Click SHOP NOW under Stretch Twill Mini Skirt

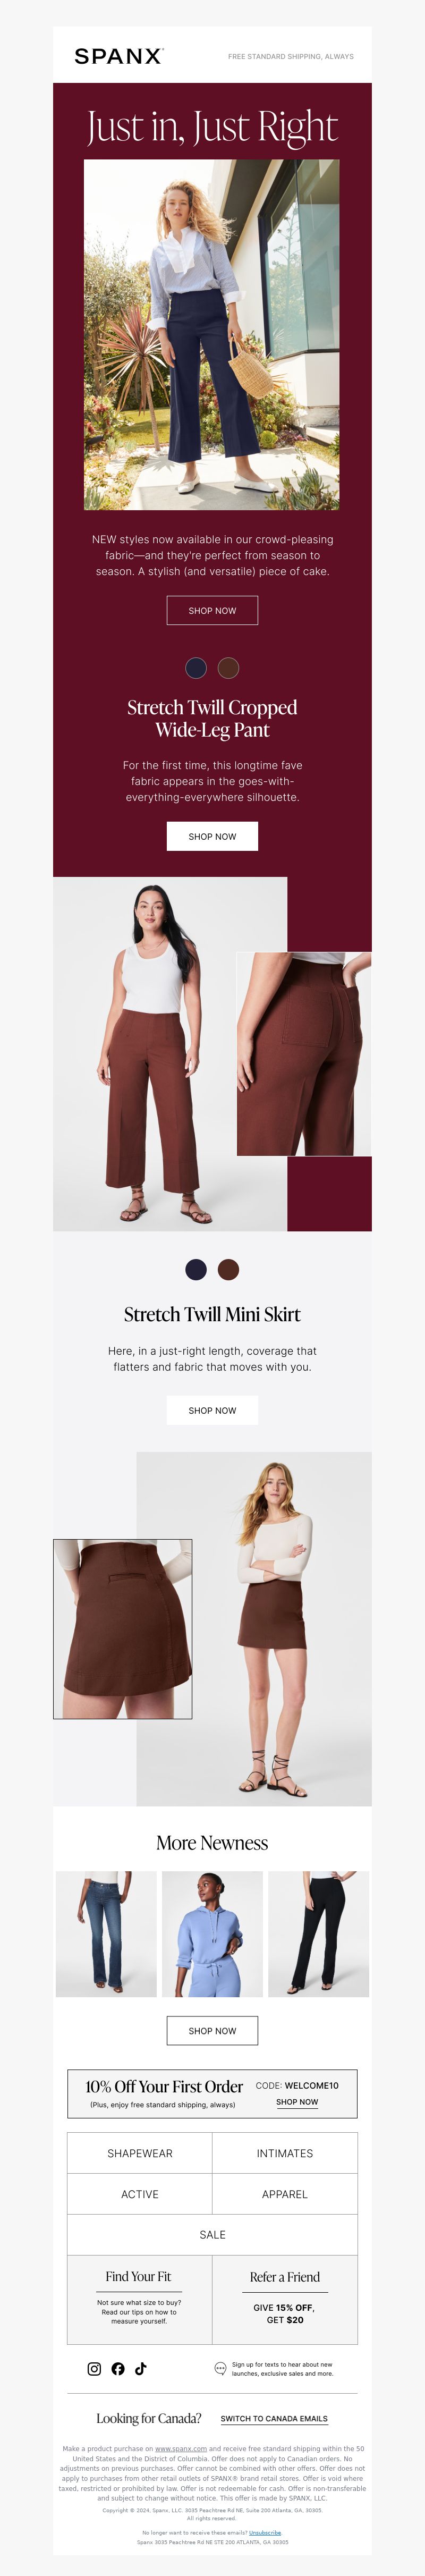click(212, 1410)
